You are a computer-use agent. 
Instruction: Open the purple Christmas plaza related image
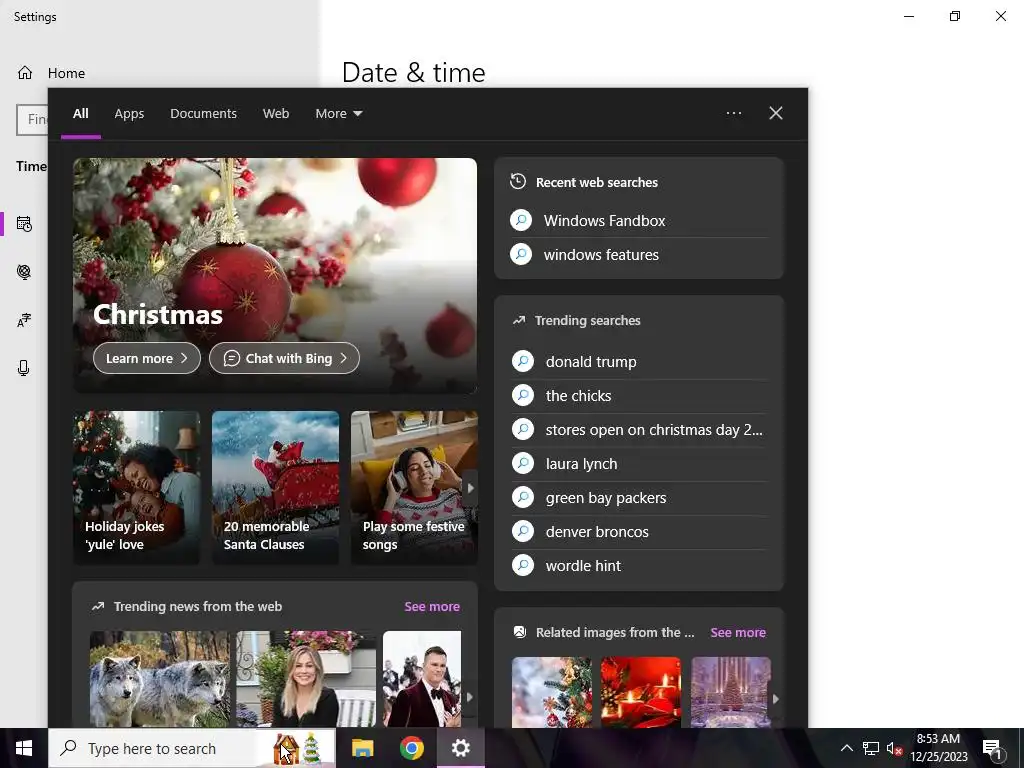731,692
